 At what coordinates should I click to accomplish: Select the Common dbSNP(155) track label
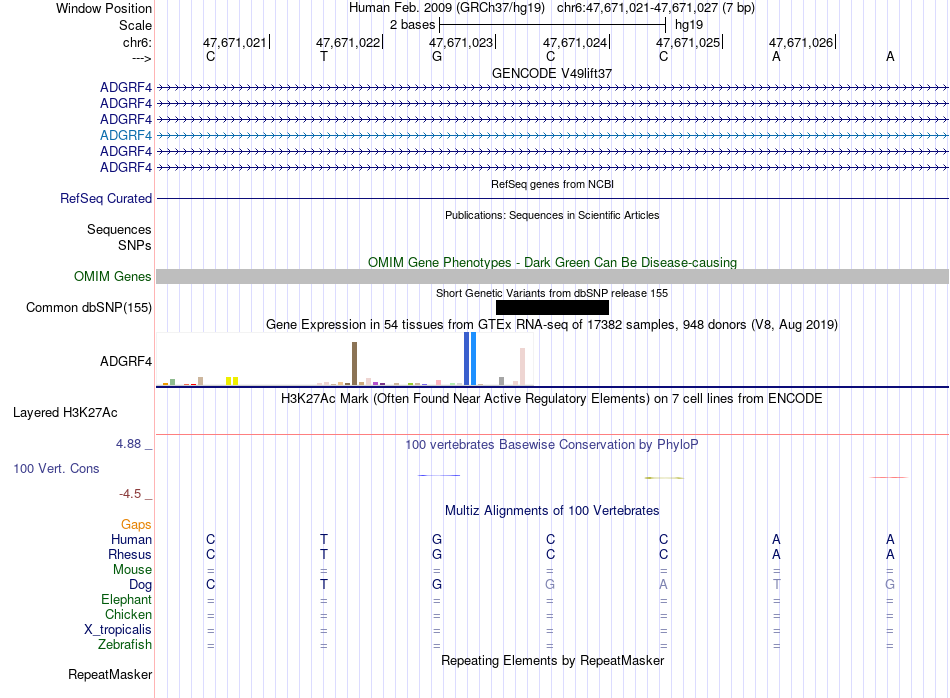(89, 307)
